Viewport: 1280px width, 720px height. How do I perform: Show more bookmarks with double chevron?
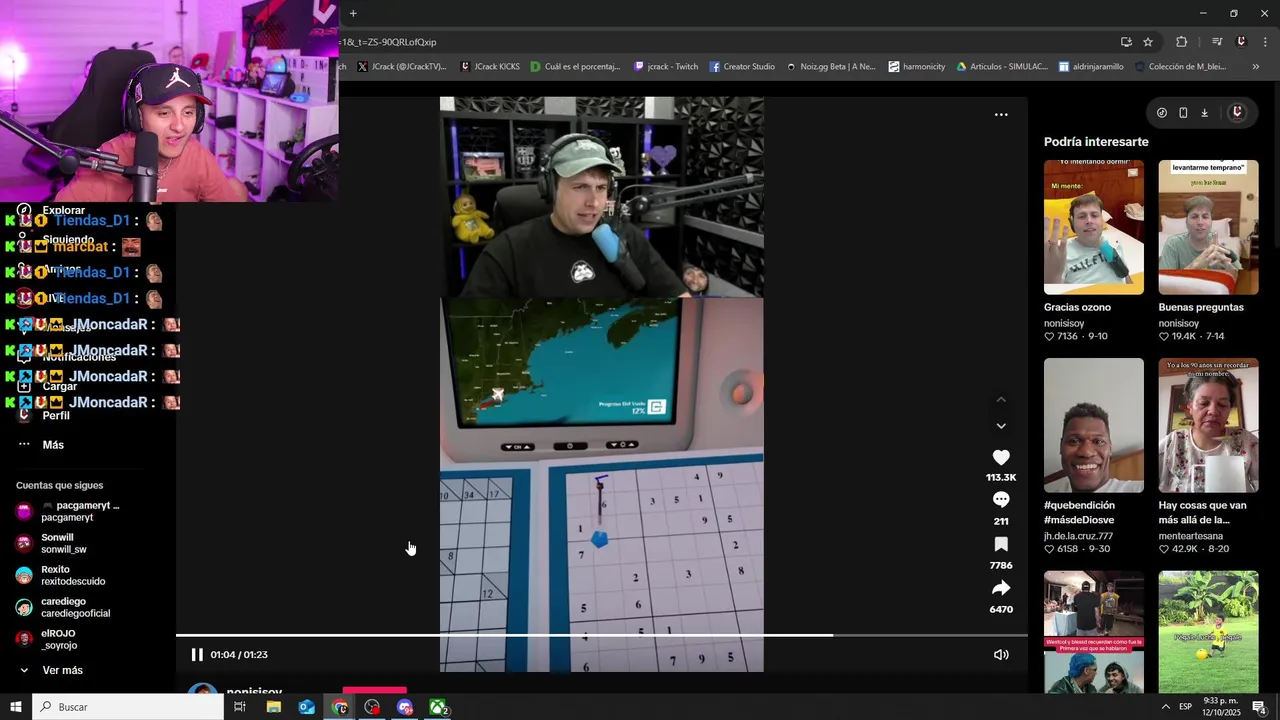click(1256, 67)
